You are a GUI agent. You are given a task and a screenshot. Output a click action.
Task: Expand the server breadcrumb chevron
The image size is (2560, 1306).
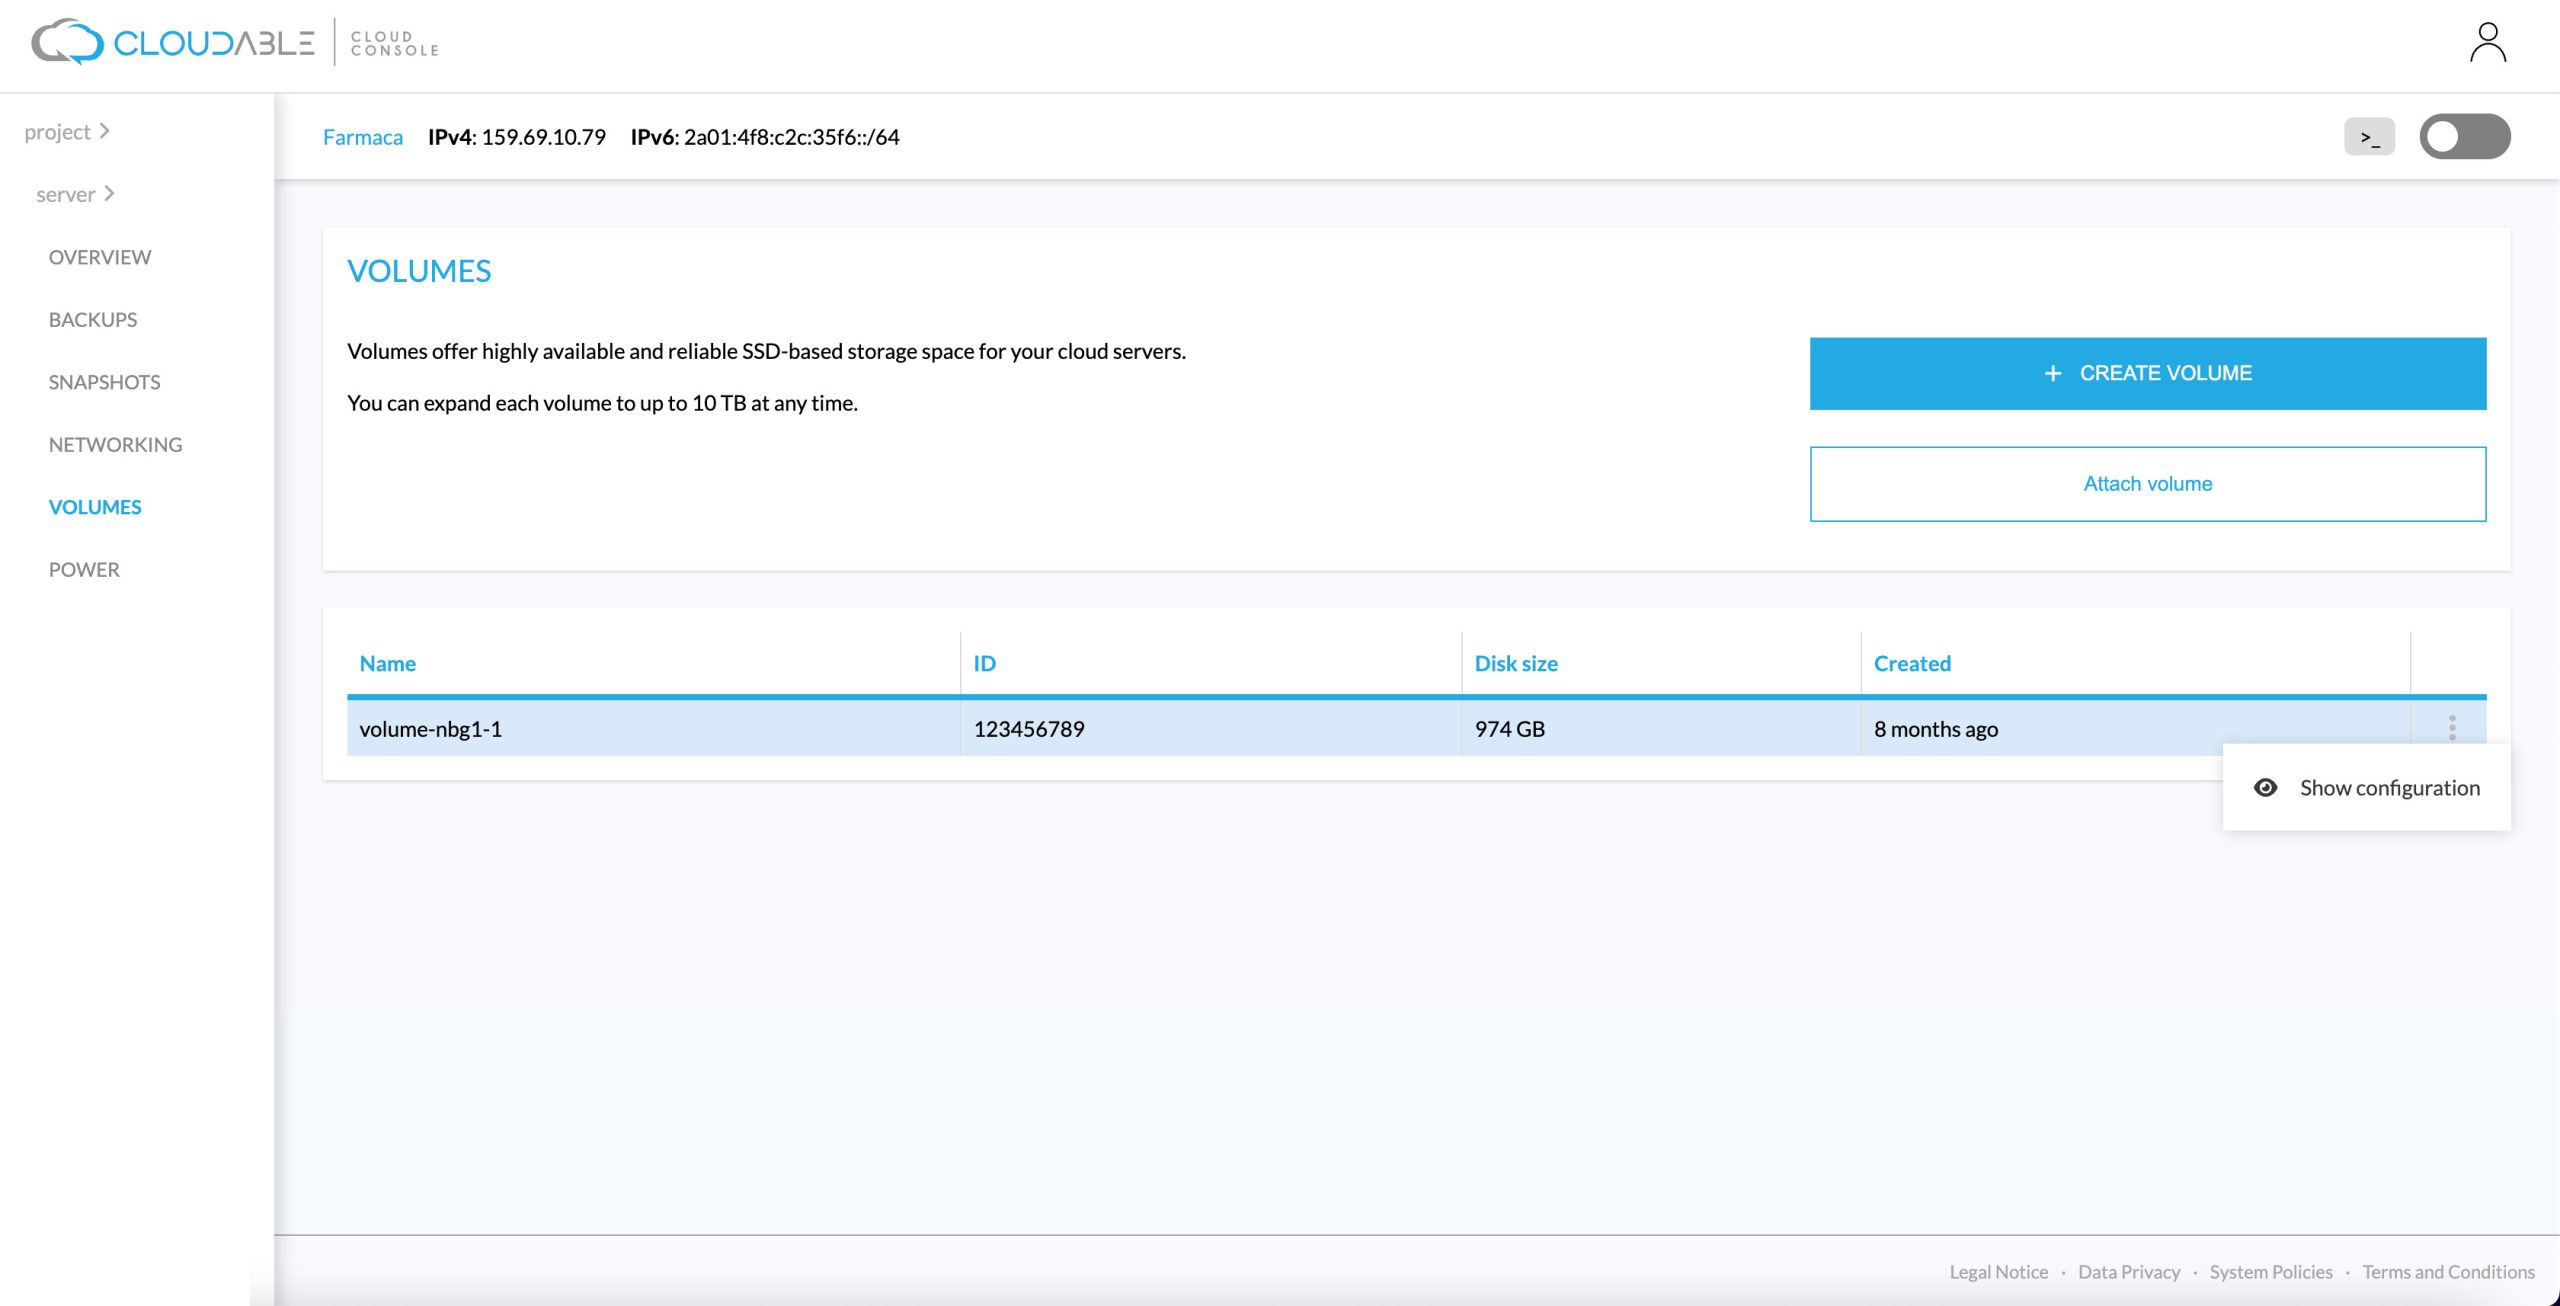coord(109,193)
